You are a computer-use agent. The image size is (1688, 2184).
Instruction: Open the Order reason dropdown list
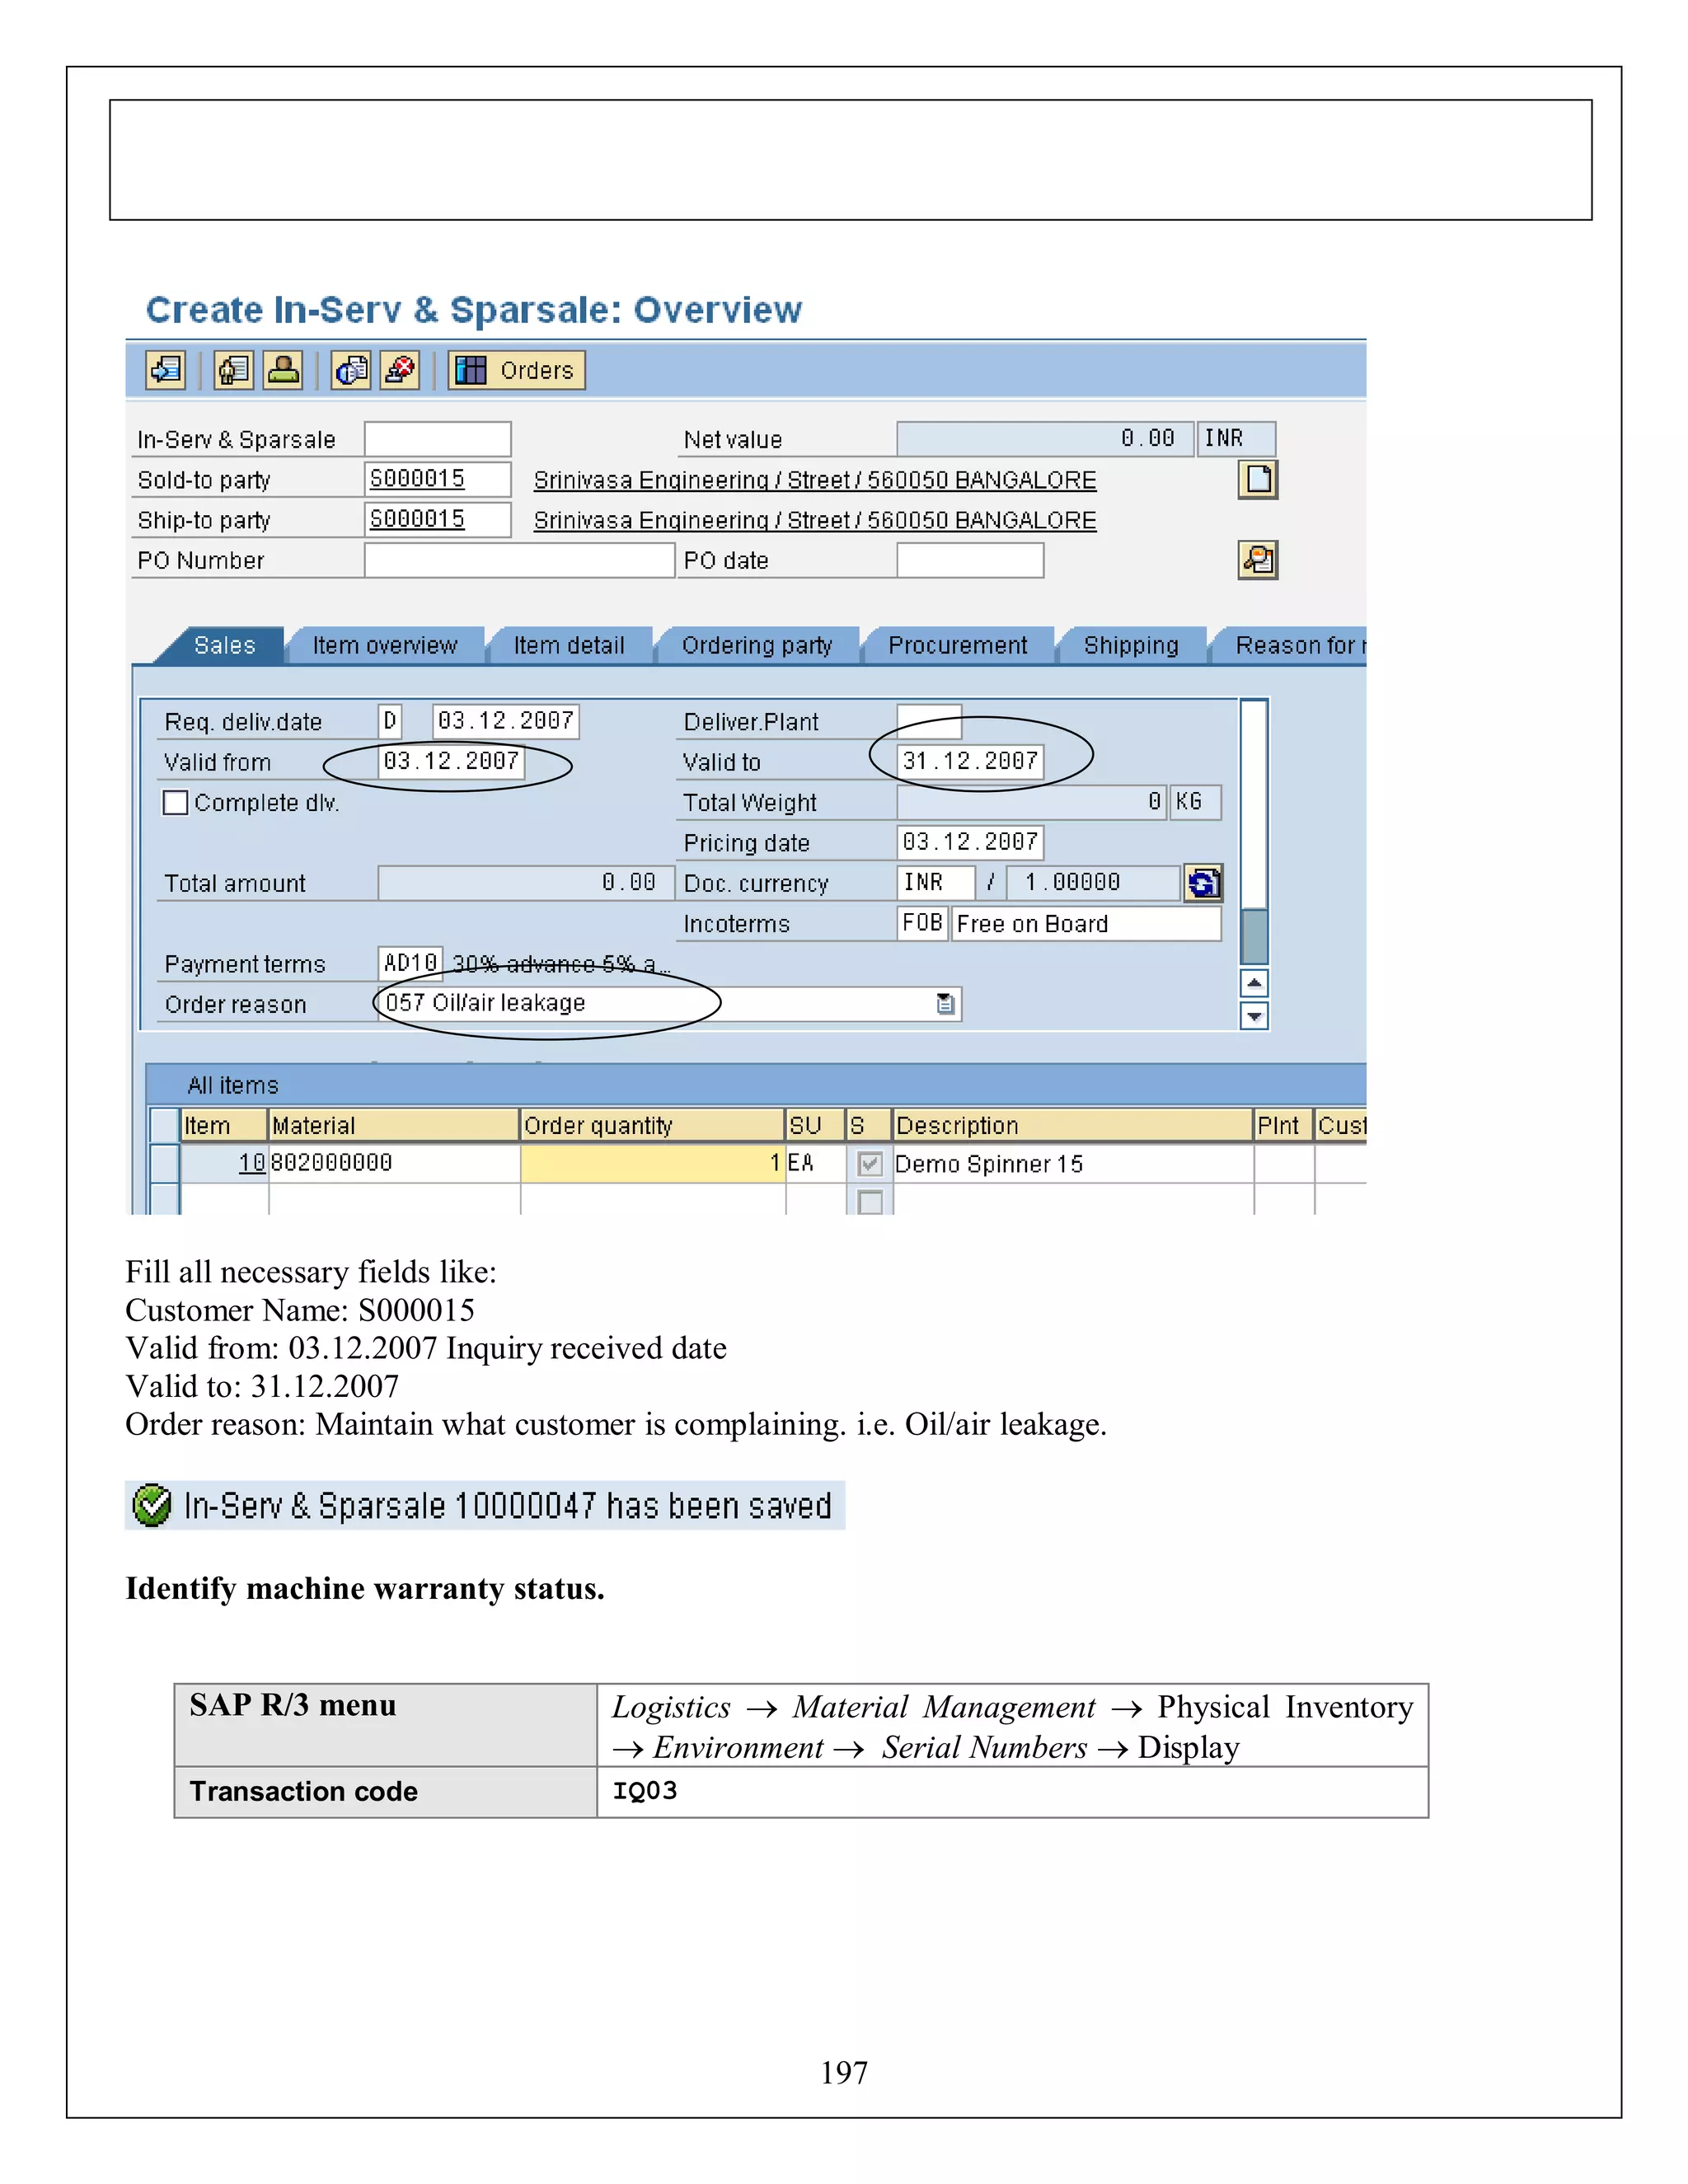[945, 1004]
